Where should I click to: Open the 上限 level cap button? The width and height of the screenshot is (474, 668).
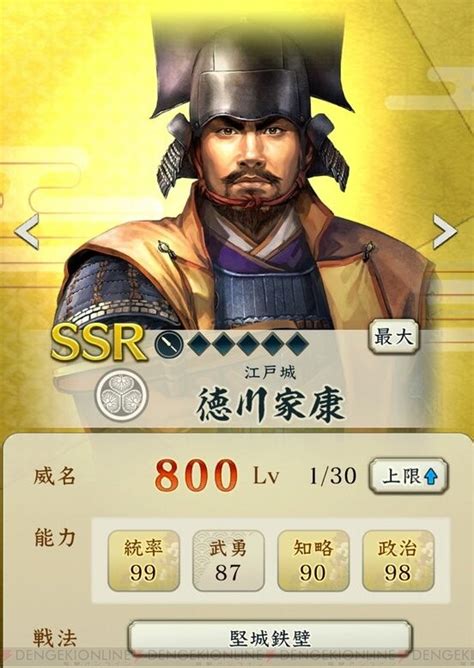pyautogui.click(x=408, y=476)
